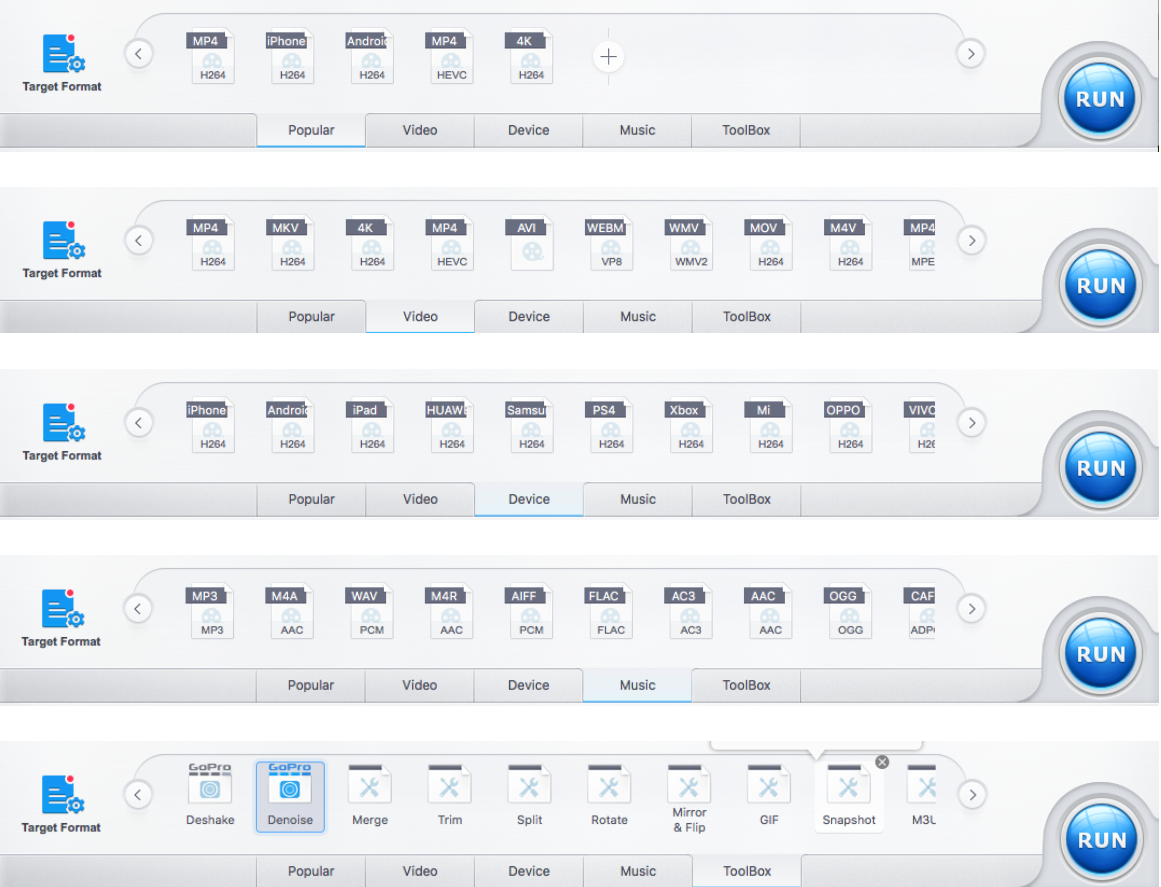1161x887 pixels.
Task: Choose the iPad device profile
Action: pyautogui.click(x=371, y=426)
